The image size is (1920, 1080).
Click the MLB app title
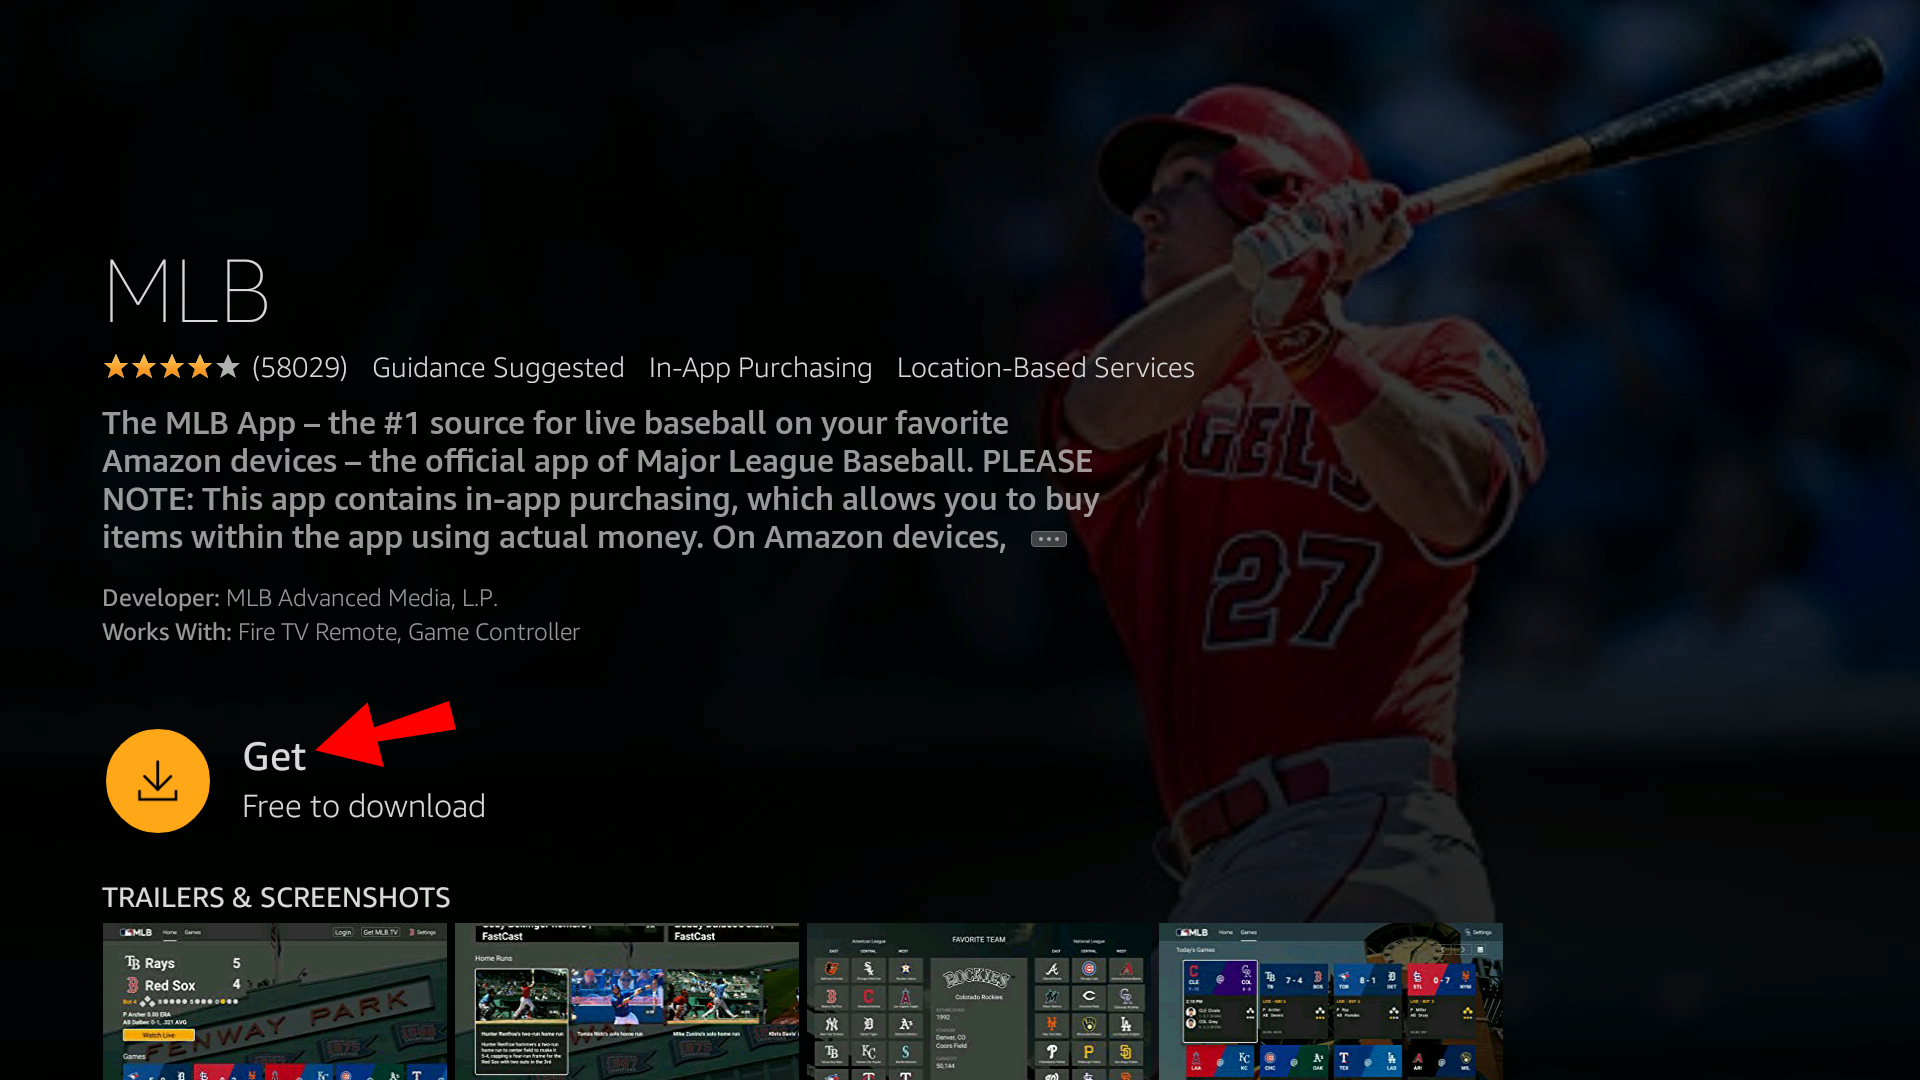187,292
